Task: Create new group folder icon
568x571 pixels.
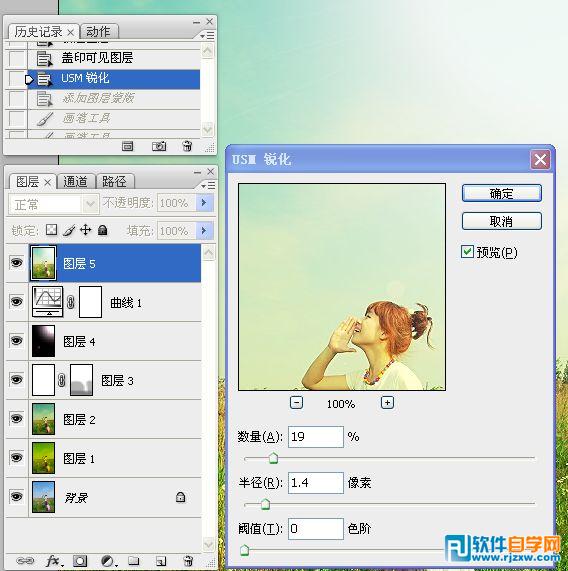Action: tap(133, 560)
